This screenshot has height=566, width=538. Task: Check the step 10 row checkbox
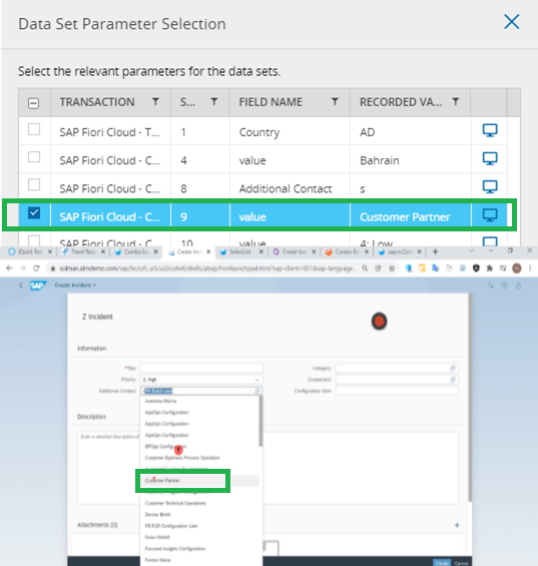click(x=34, y=240)
